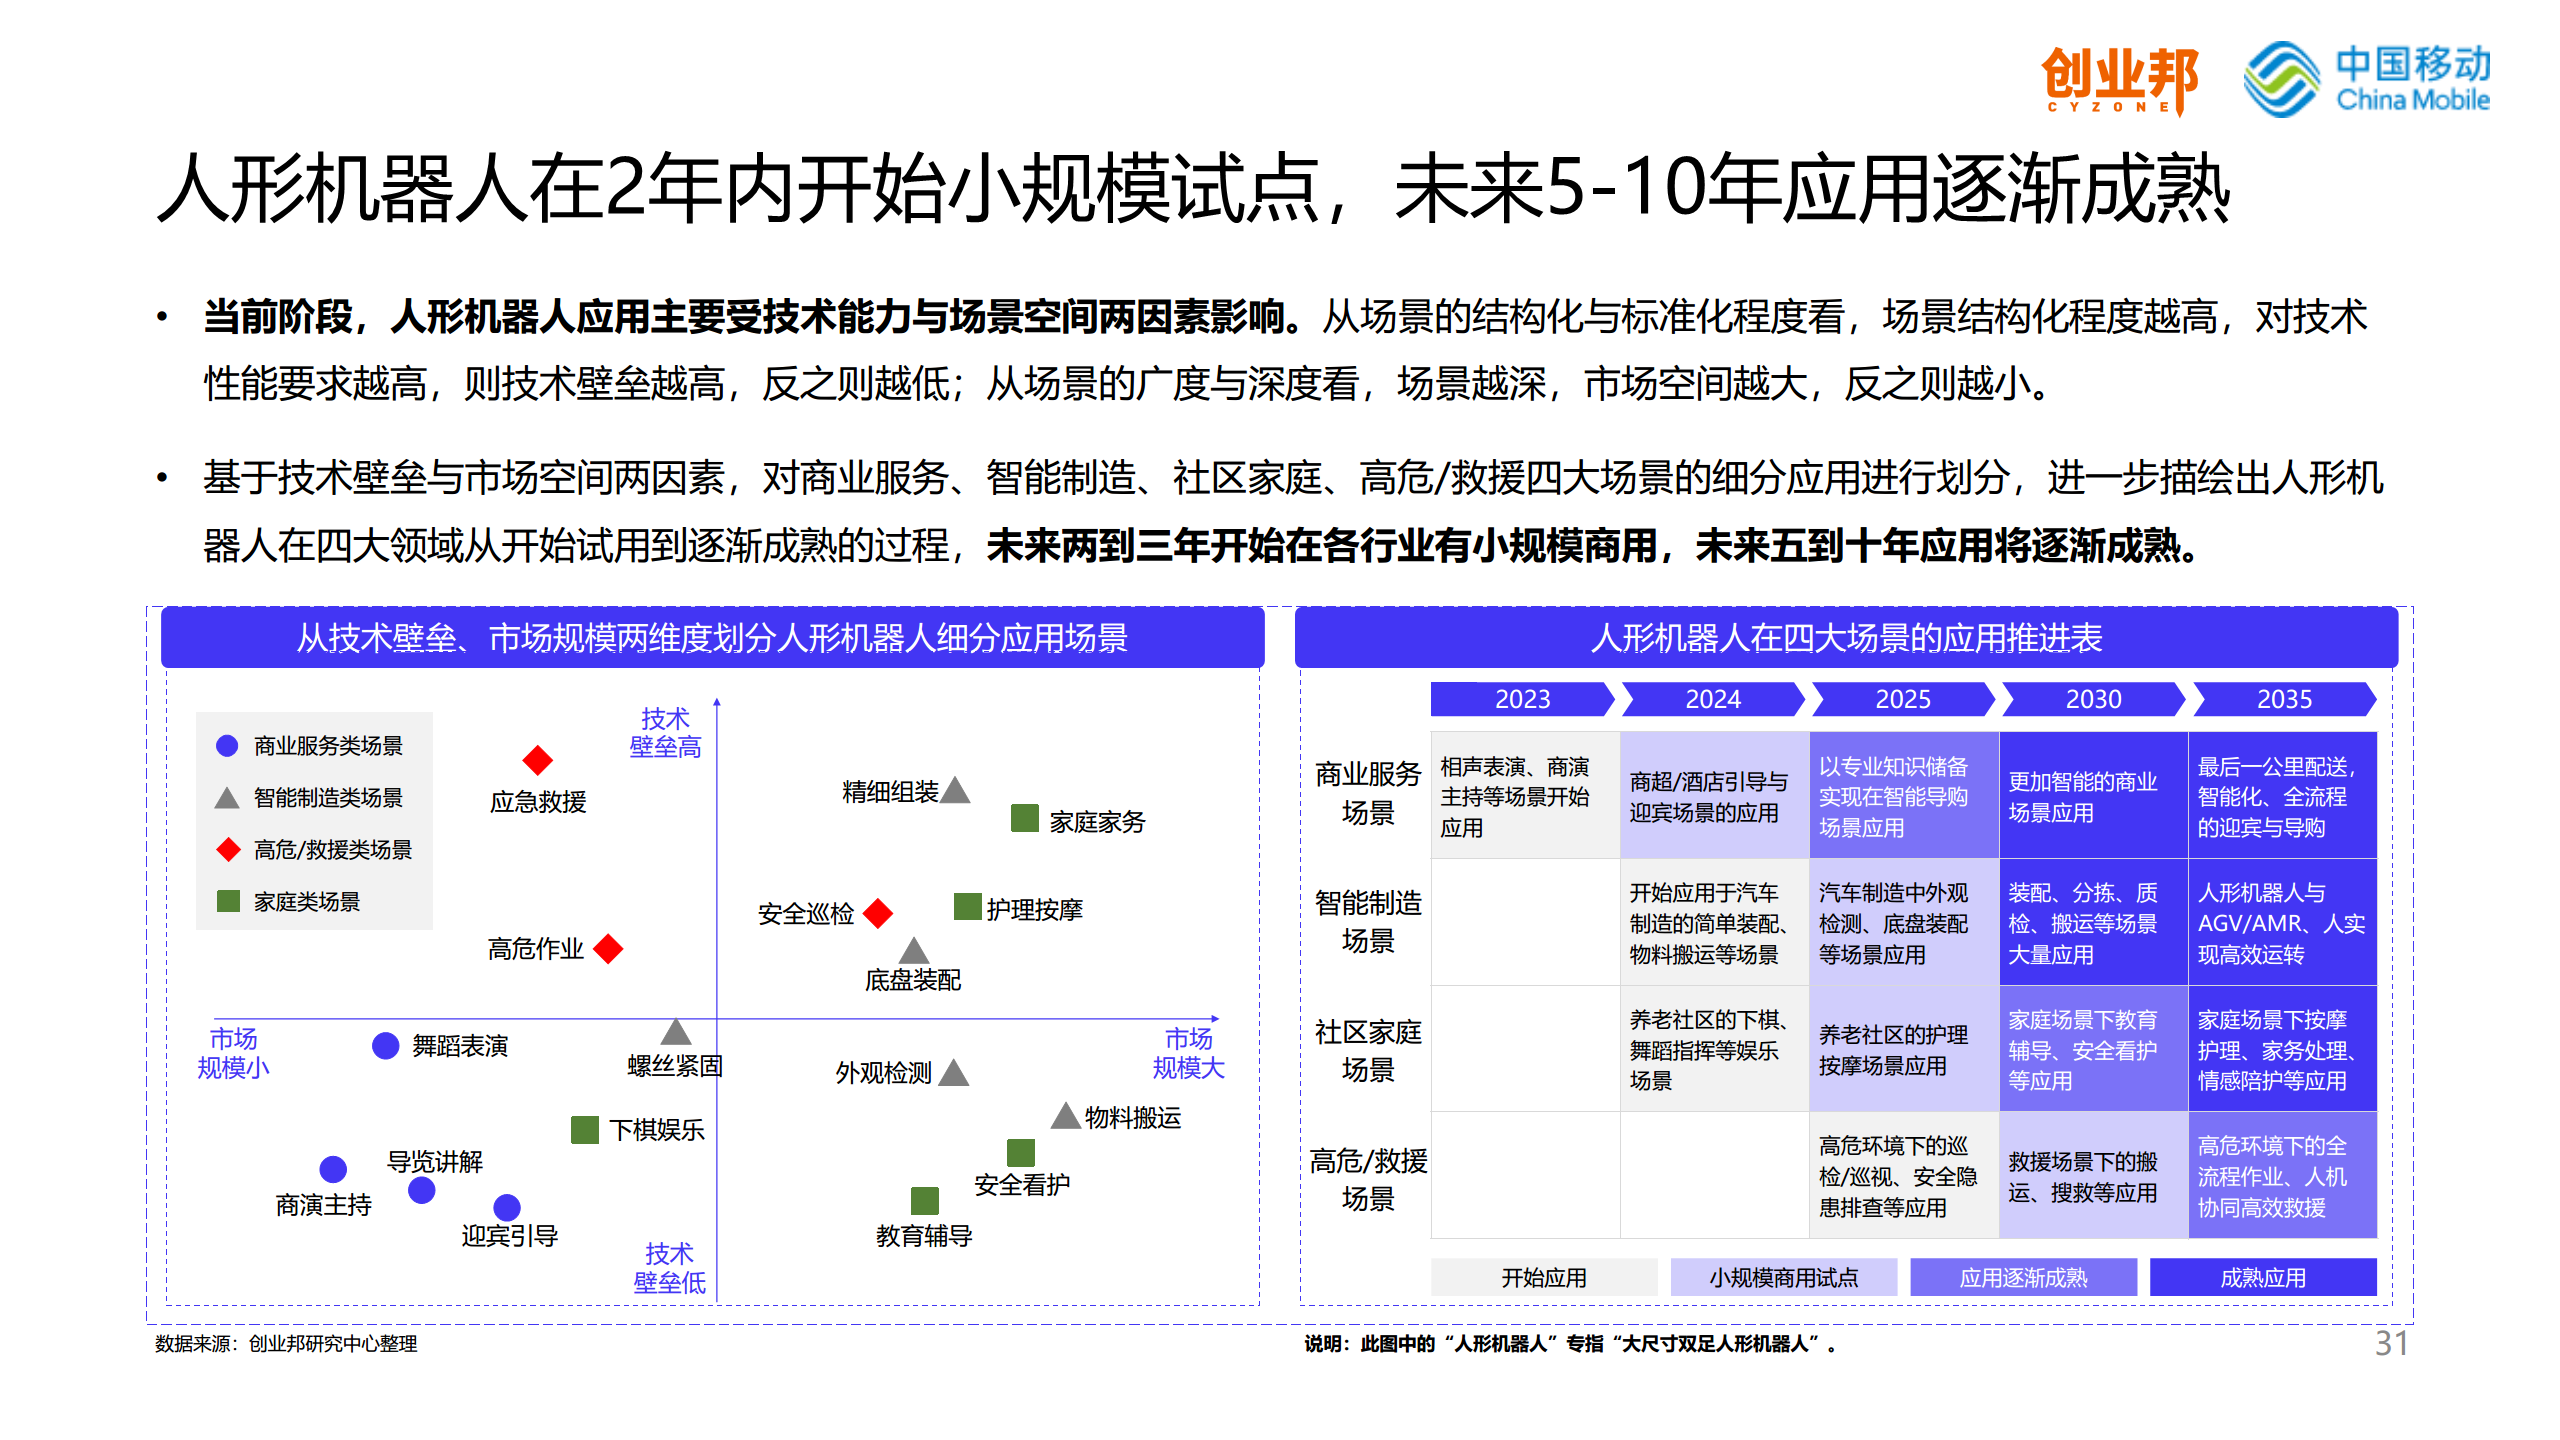Screen dimensions: 2560x1440
Task: Click cell 养老社区的护理按摩场景应用
Action: point(1904,1049)
